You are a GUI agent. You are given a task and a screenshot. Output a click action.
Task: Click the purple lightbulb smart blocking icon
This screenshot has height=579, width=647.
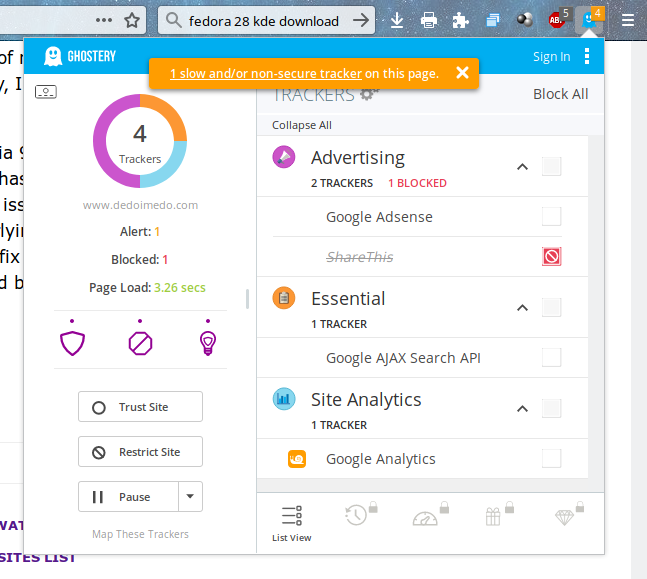click(208, 343)
